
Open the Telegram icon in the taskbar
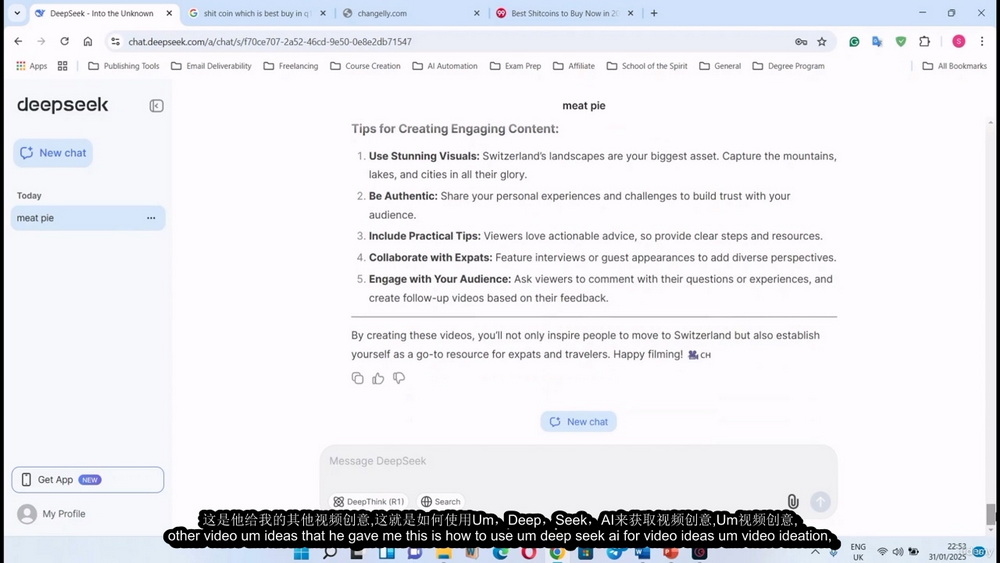614,552
